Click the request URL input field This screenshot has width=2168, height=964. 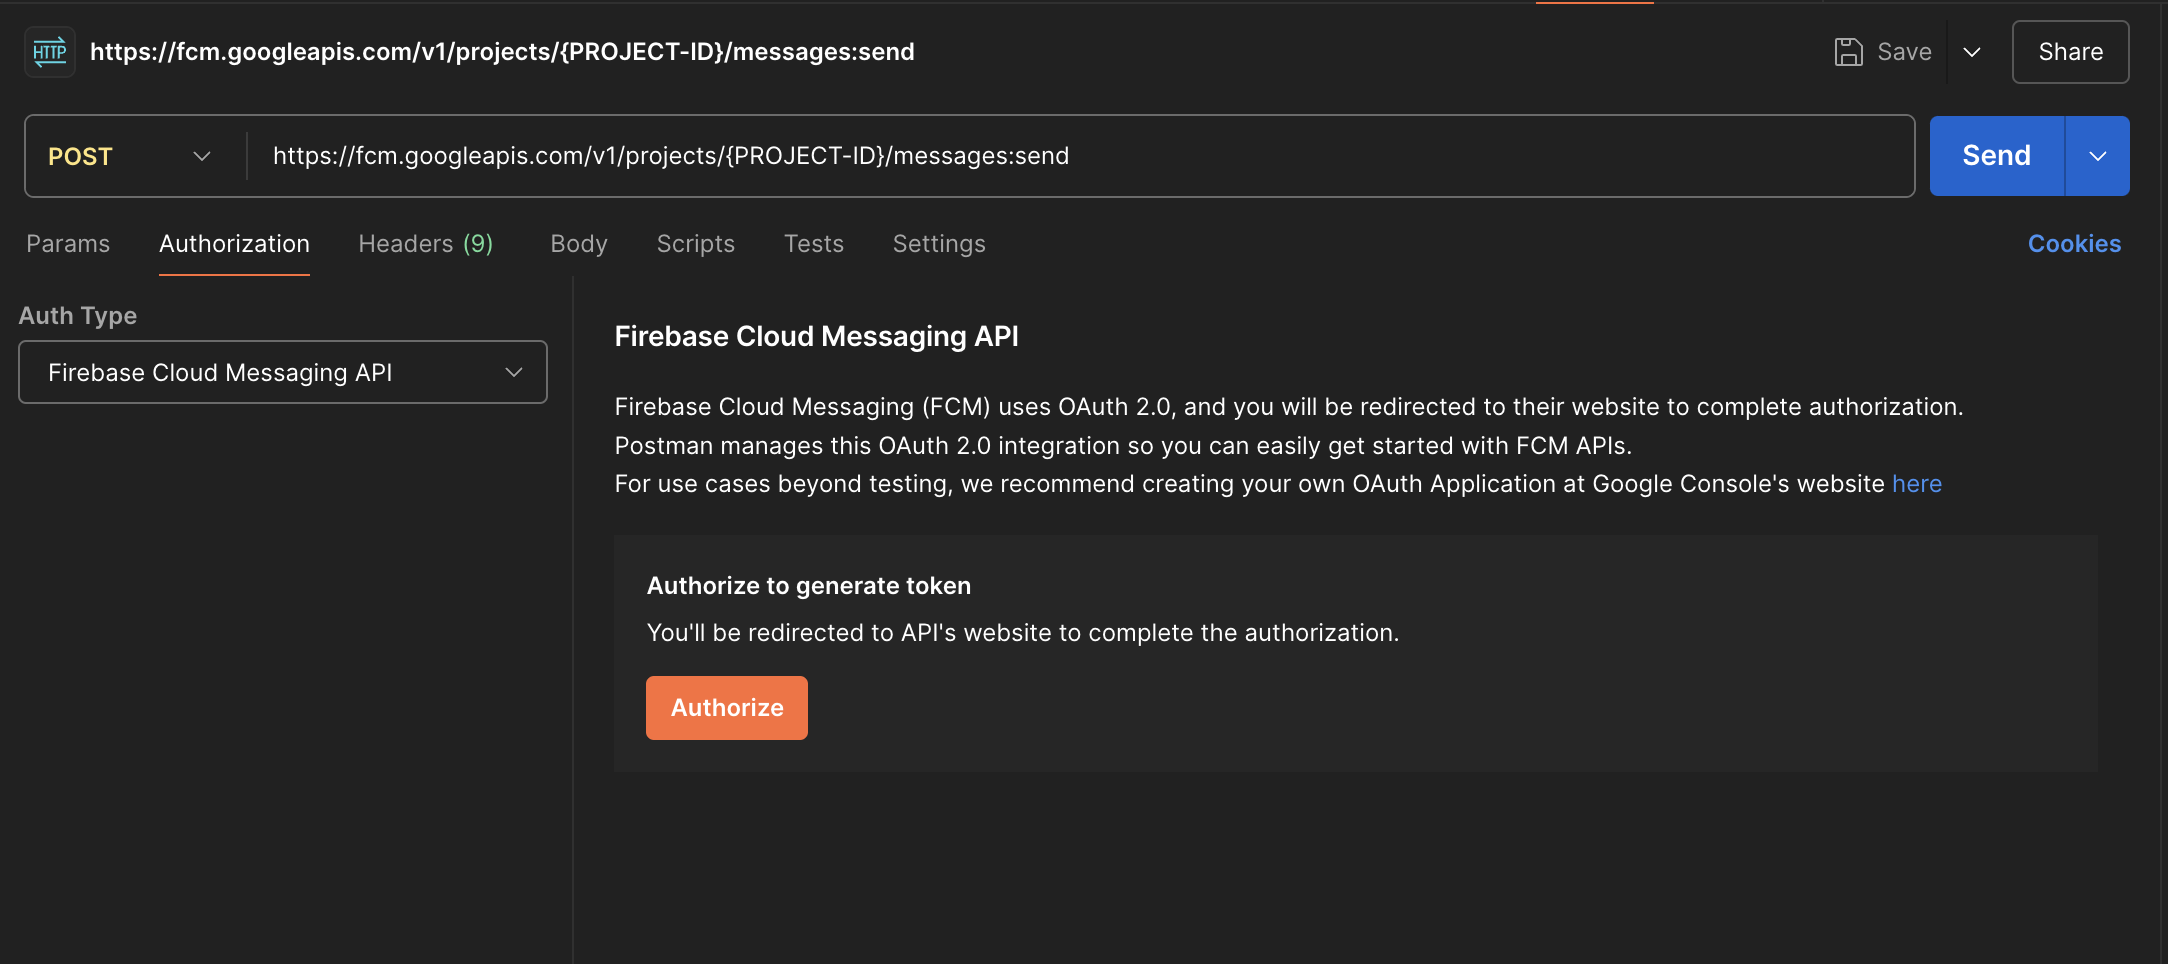pyautogui.click(x=1080, y=156)
